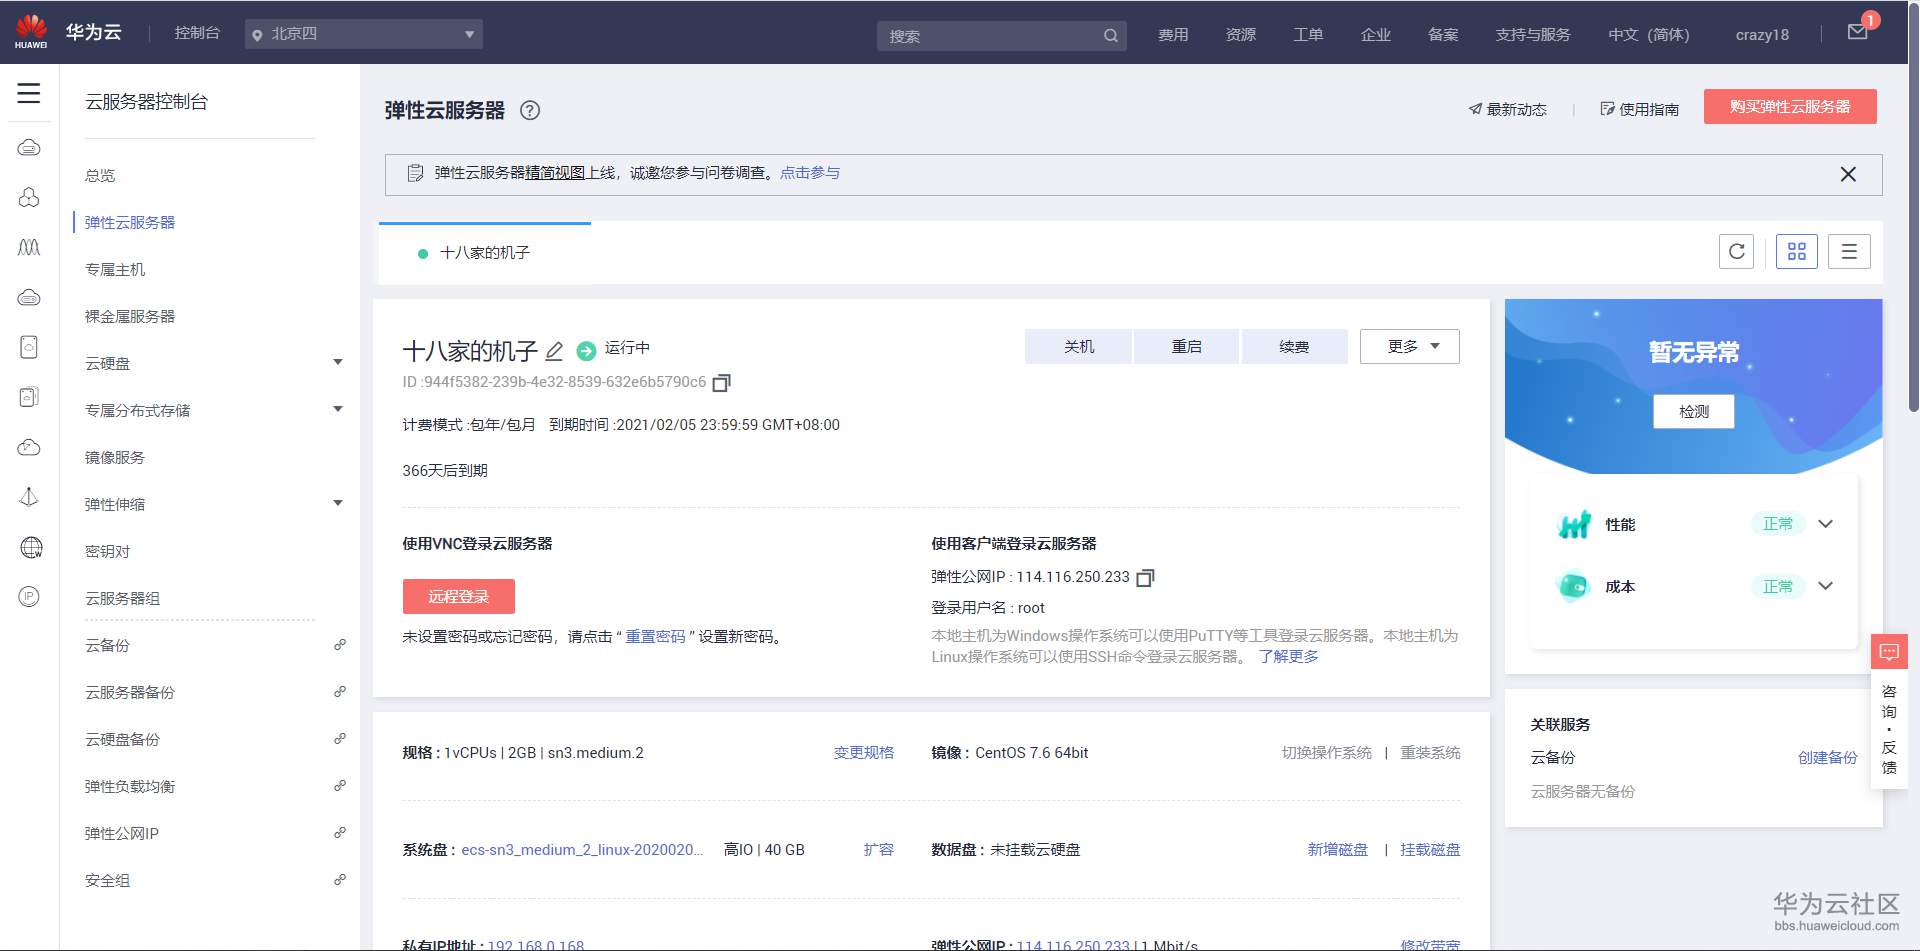The image size is (1920, 951).
Task: Open the hamburger navigation menu
Action: coord(29,93)
